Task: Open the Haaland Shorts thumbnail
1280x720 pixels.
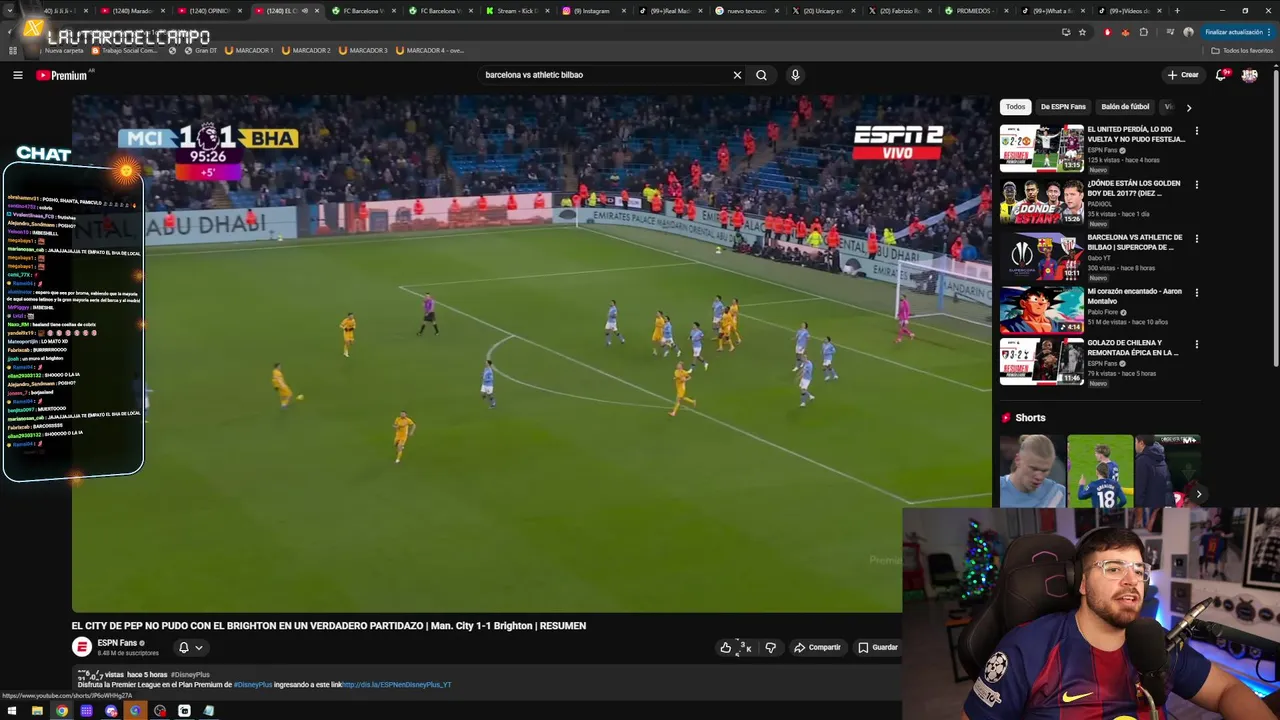Action: 1031,471
